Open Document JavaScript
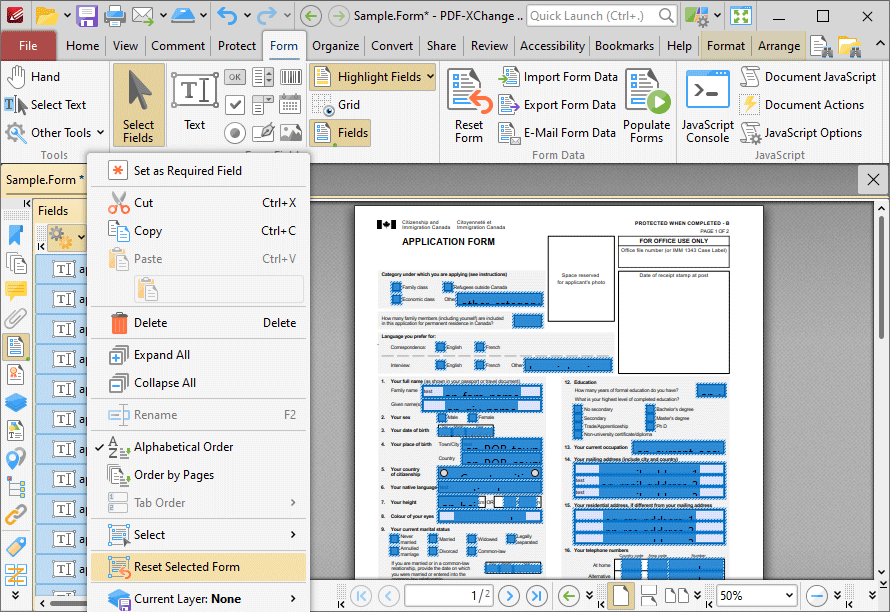Image resolution: width=890 pixels, height=612 pixels. (x=808, y=77)
